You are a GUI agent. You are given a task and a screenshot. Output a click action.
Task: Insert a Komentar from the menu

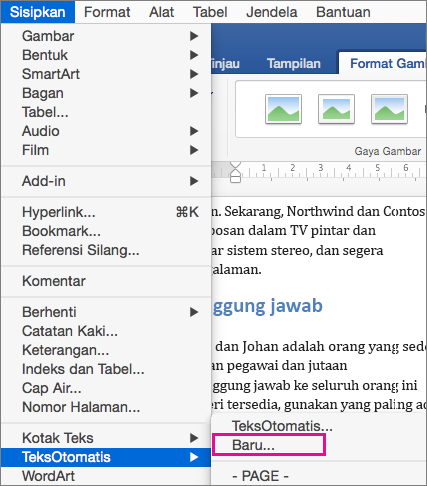click(x=106, y=281)
